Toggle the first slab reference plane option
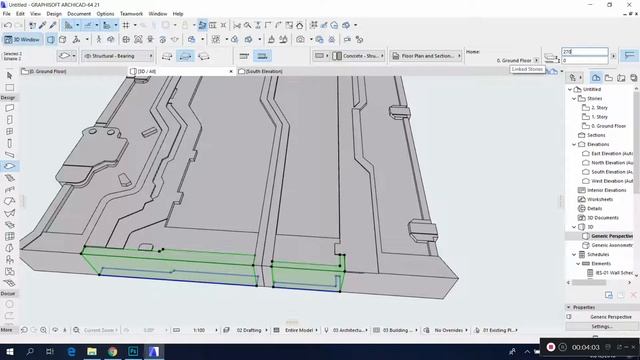This screenshot has height=360, width=640. tap(244, 56)
